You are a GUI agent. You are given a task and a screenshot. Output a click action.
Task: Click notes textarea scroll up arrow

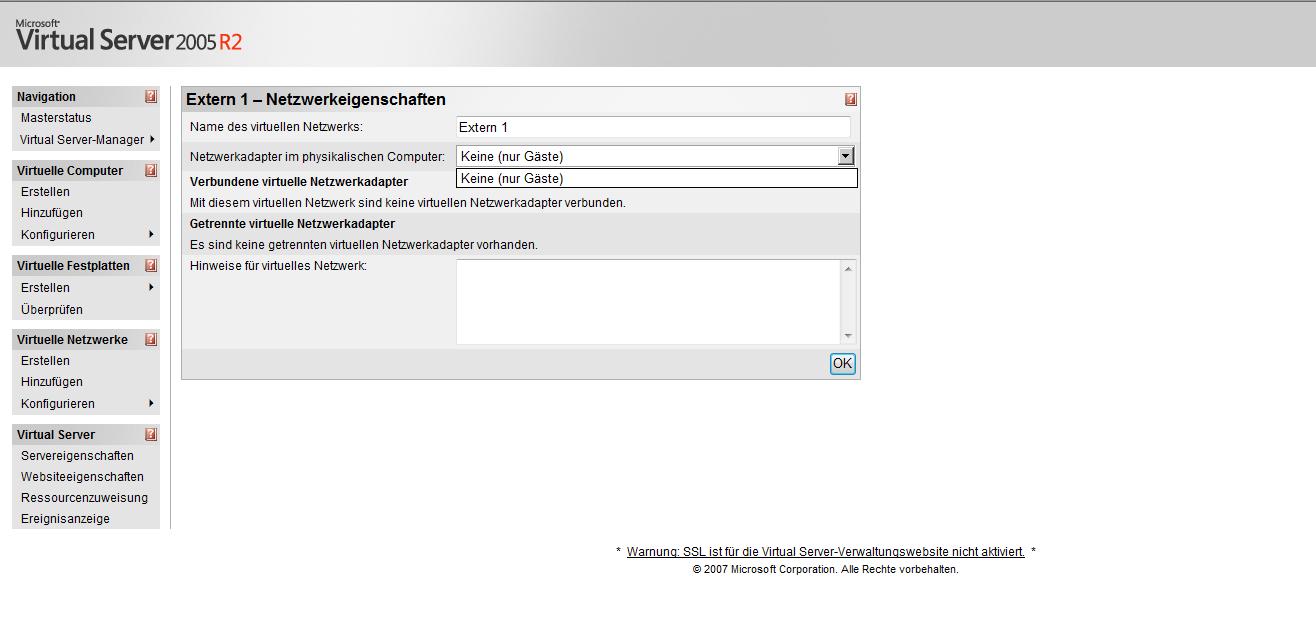click(x=849, y=268)
